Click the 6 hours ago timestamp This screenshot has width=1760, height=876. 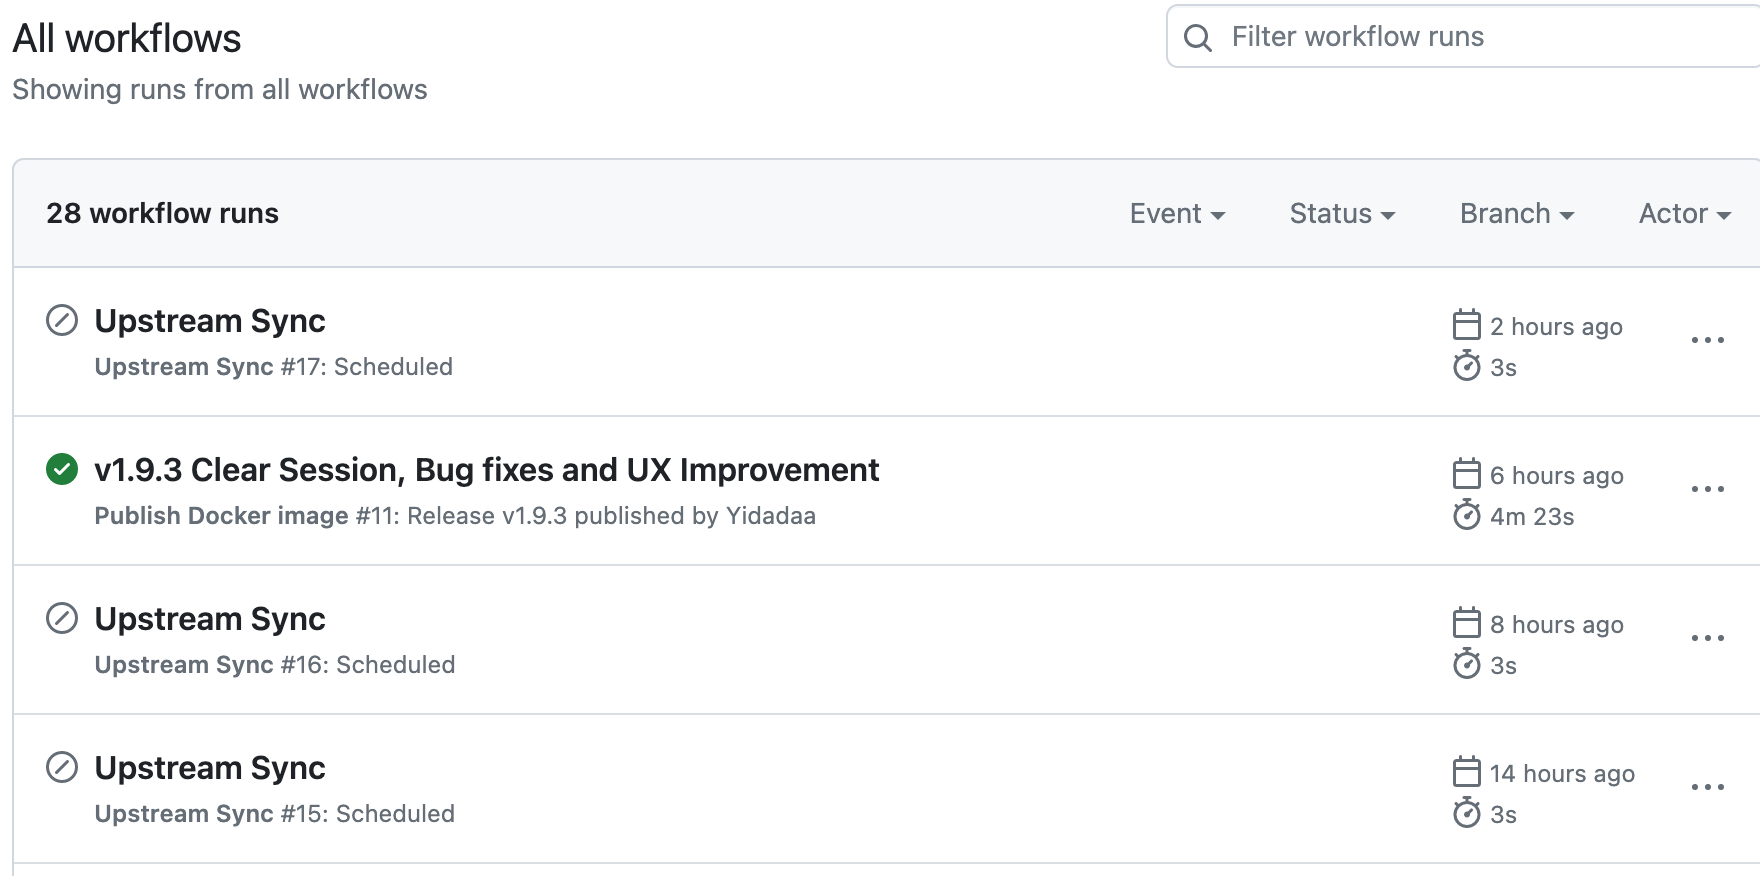pos(1556,476)
